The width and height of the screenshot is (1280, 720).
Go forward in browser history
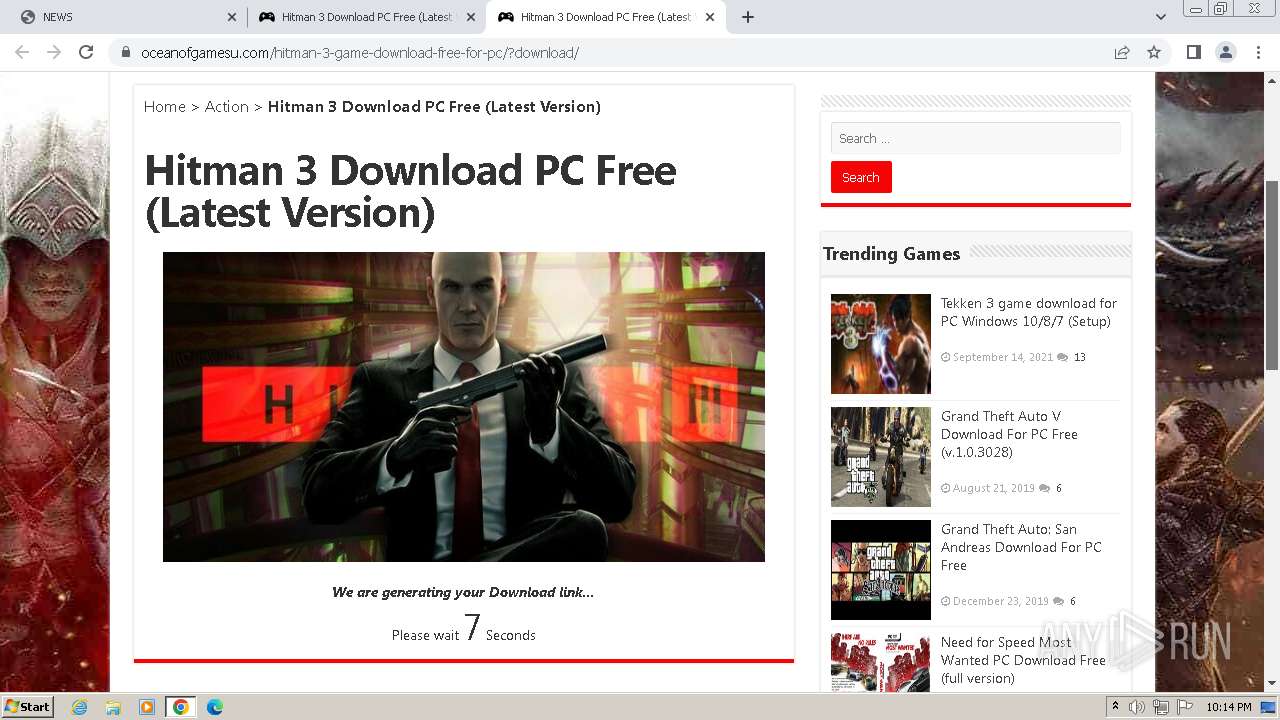54,52
